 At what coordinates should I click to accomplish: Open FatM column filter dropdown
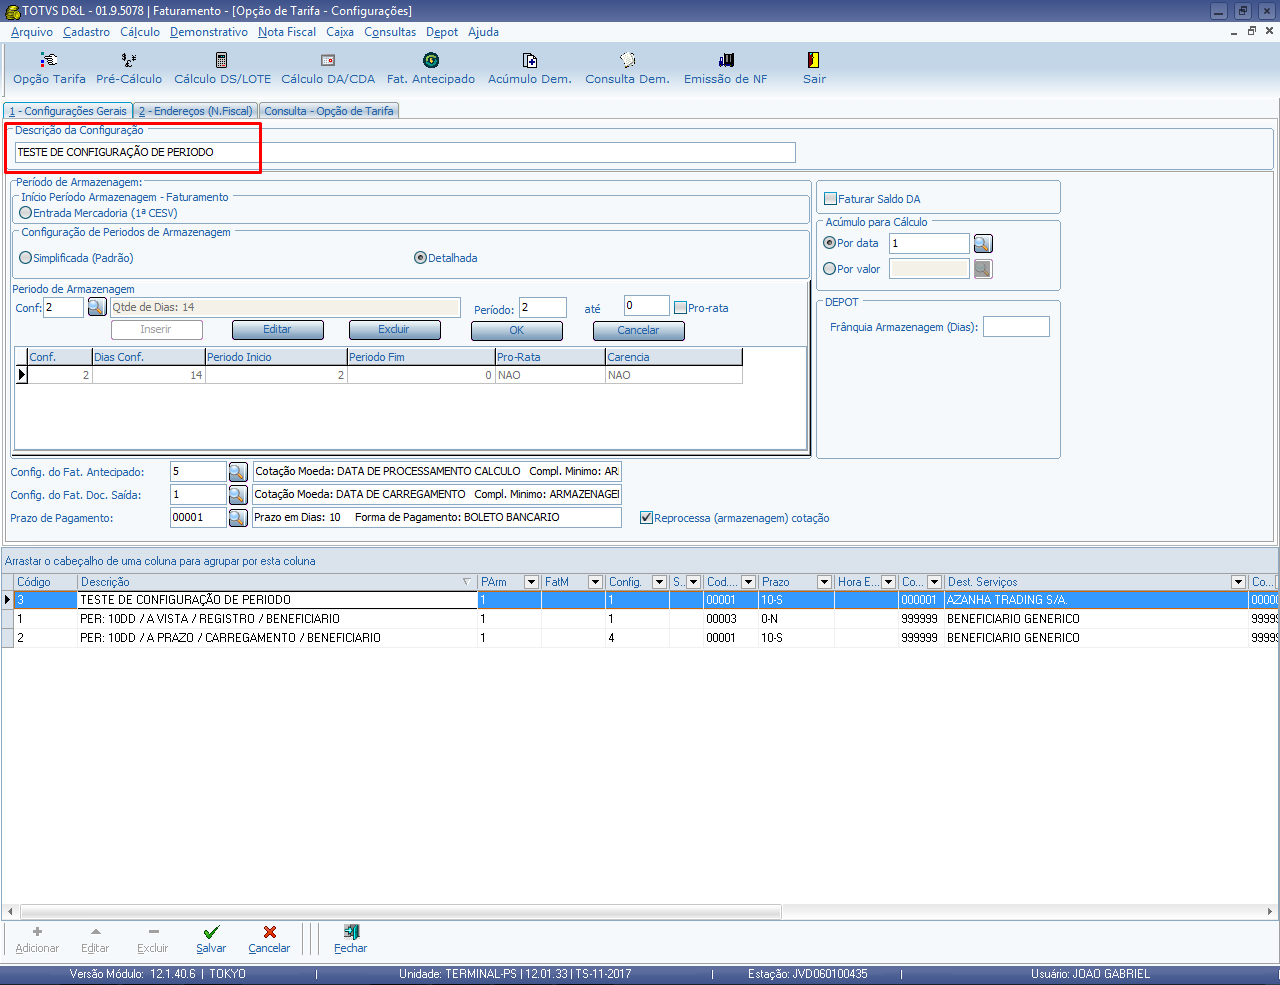(595, 582)
